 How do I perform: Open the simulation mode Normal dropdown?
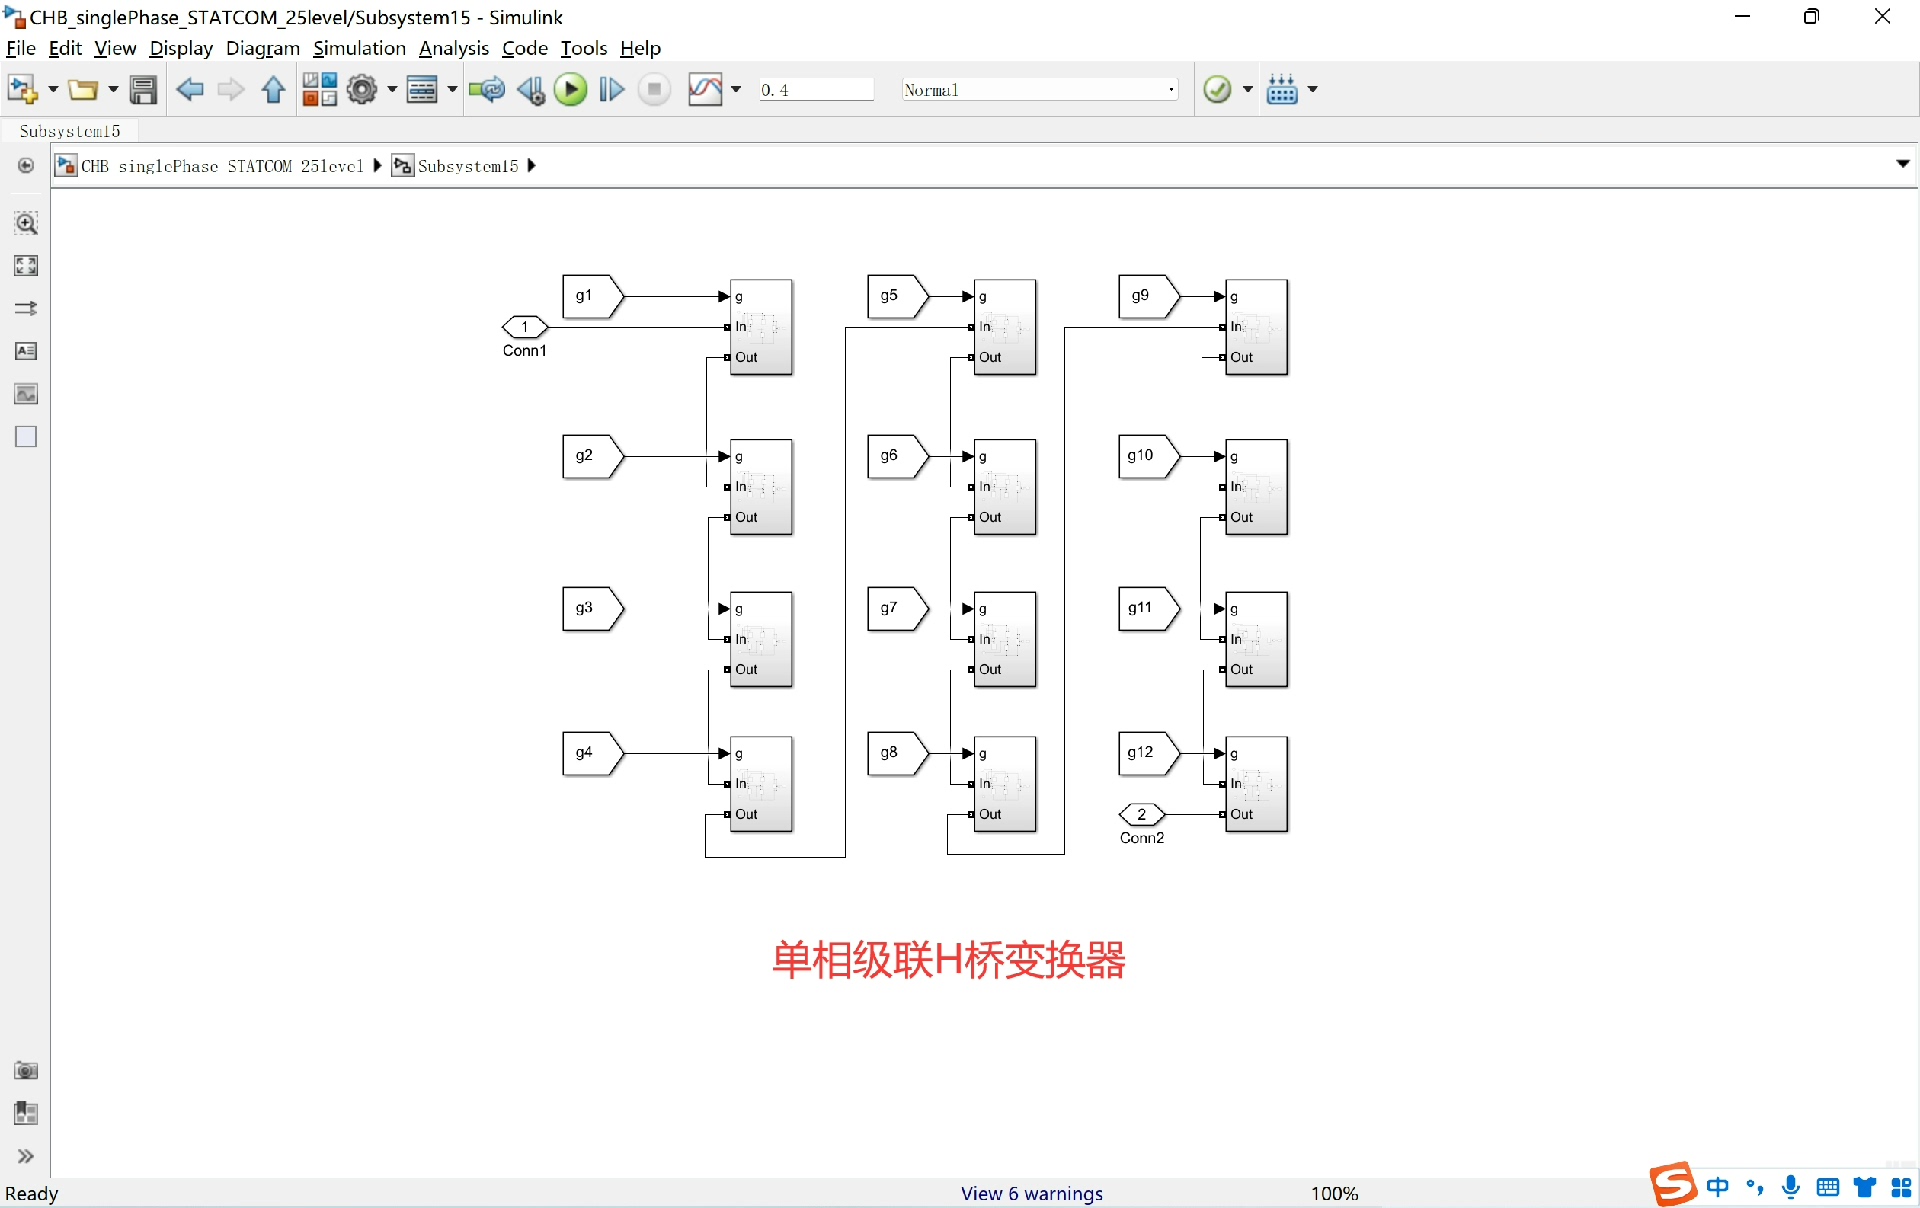click(x=1039, y=90)
